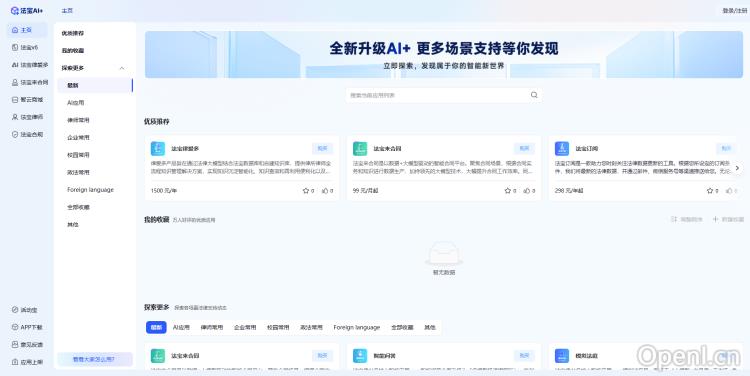Open 意见反馈 feedback in the sidebar
This screenshot has height=376, width=750.
pos(27,344)
